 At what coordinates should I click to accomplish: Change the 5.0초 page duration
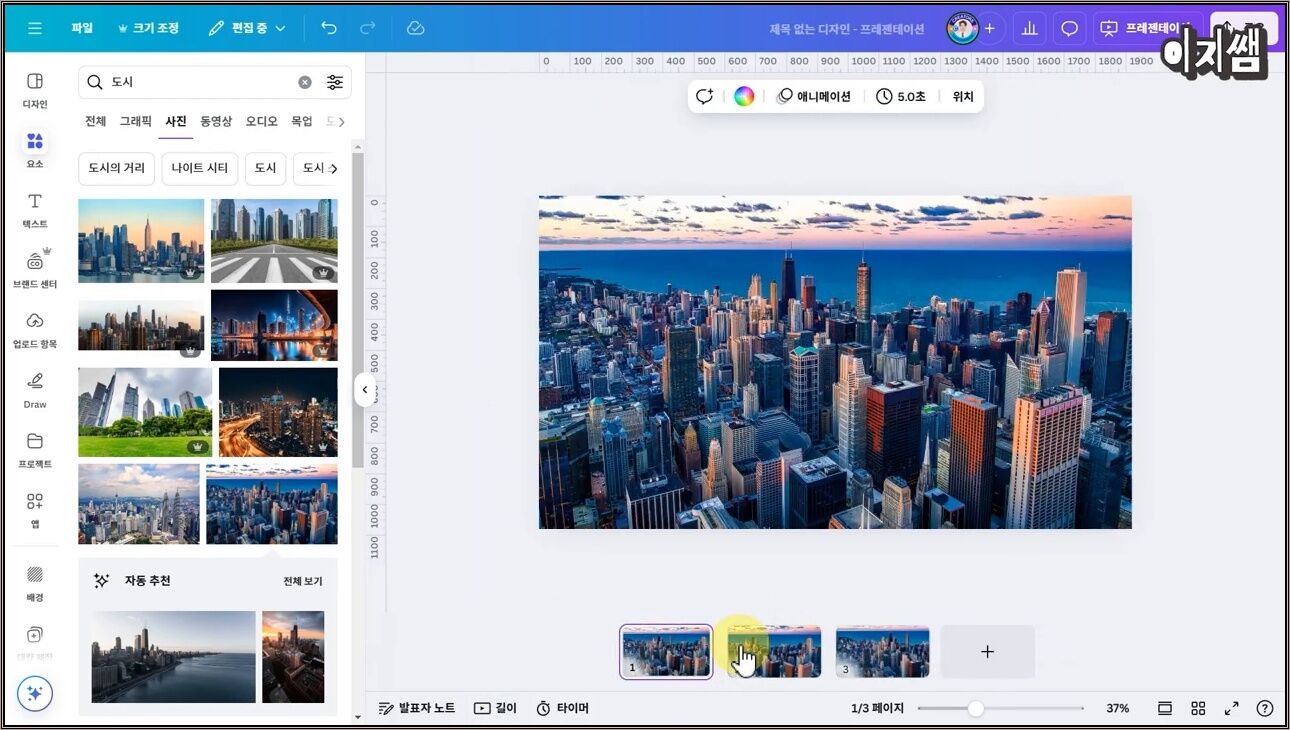click(x=901, y=96)
